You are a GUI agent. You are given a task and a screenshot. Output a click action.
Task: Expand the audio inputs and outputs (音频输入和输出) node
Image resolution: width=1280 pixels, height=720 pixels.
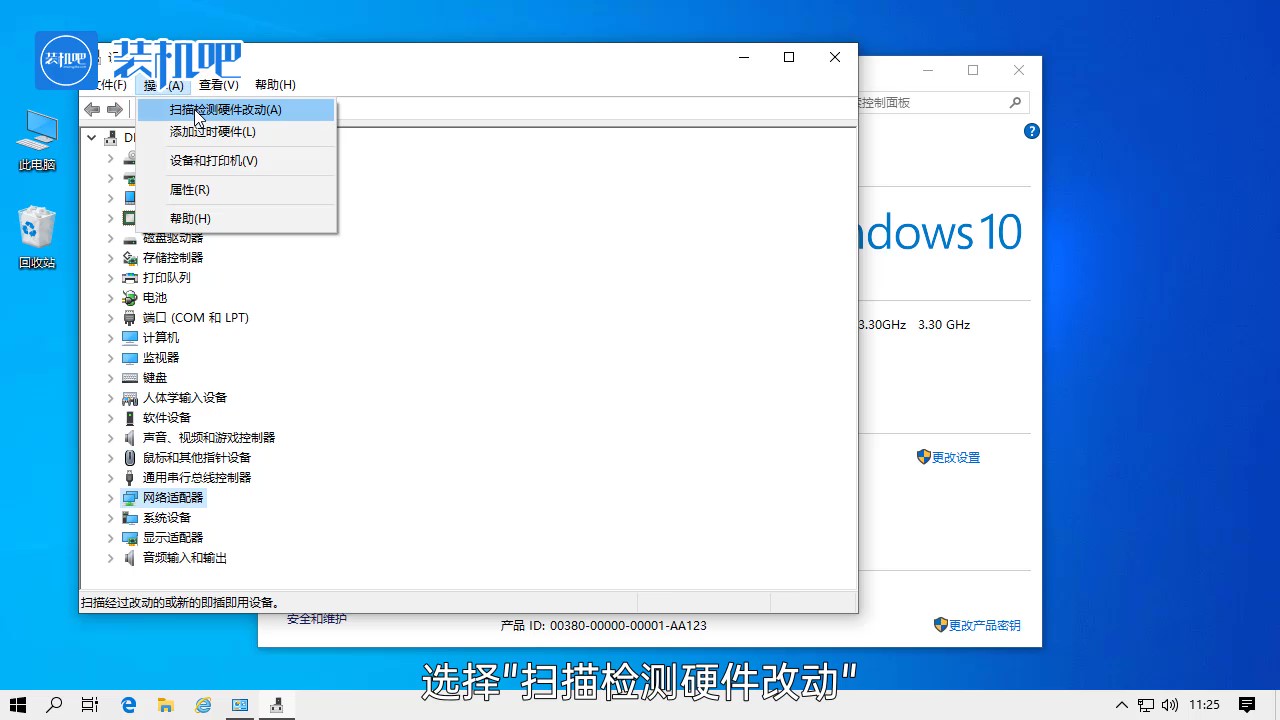tap(111, 558)
